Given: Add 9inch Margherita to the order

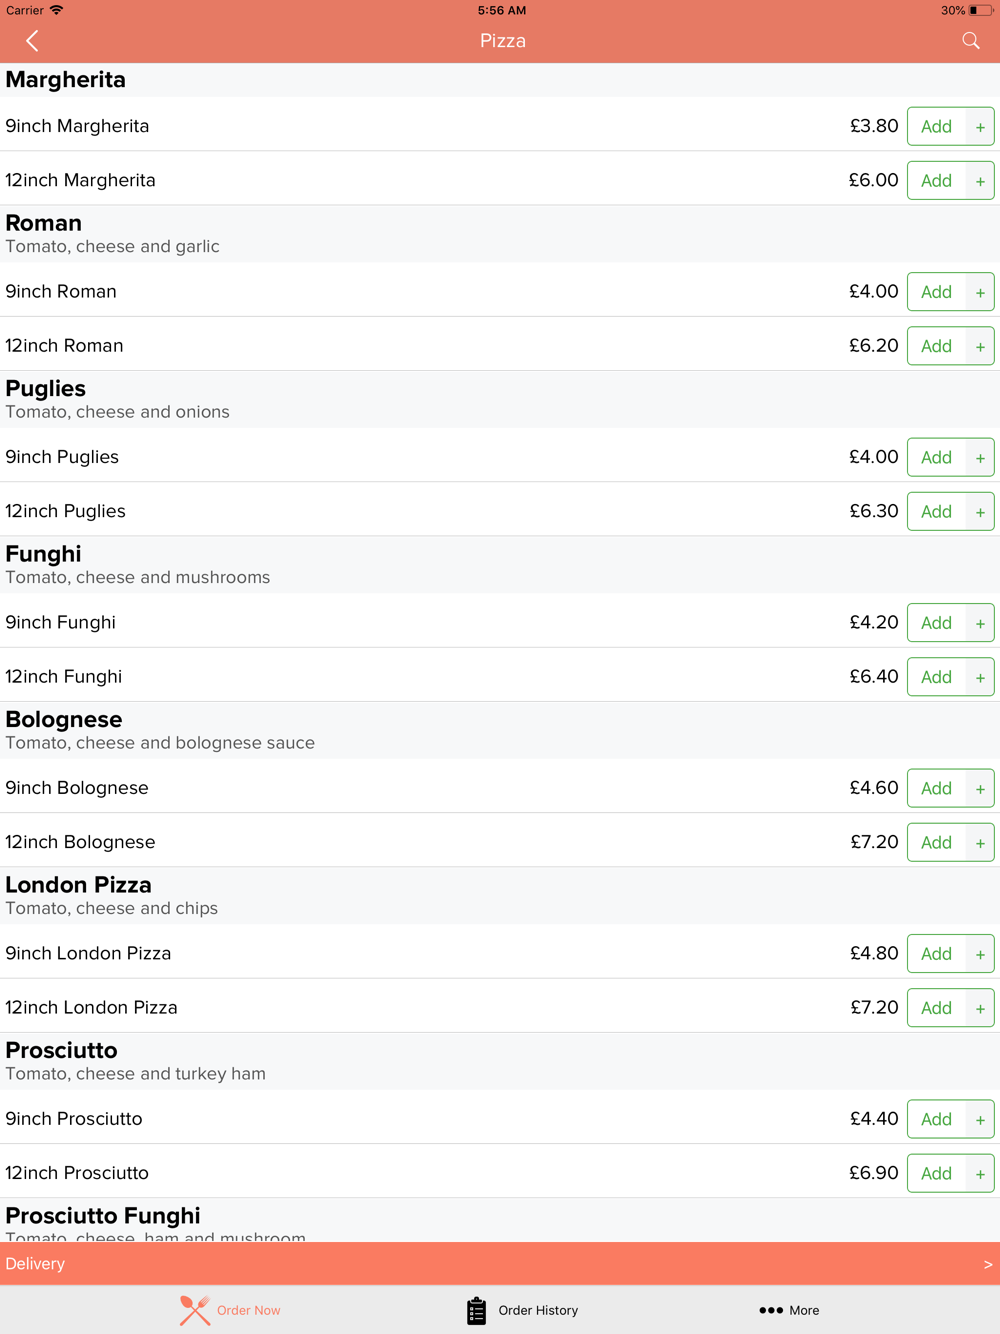Looking at the screenshot, I should (x=937, y=127).
